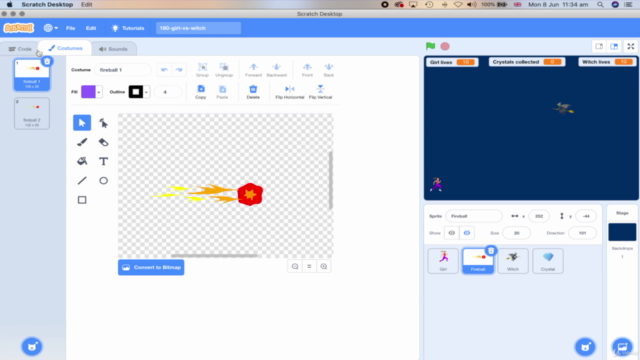Move shape Backward one layer
The height and width of the screenshot is (360, 640).
[276, 70]
